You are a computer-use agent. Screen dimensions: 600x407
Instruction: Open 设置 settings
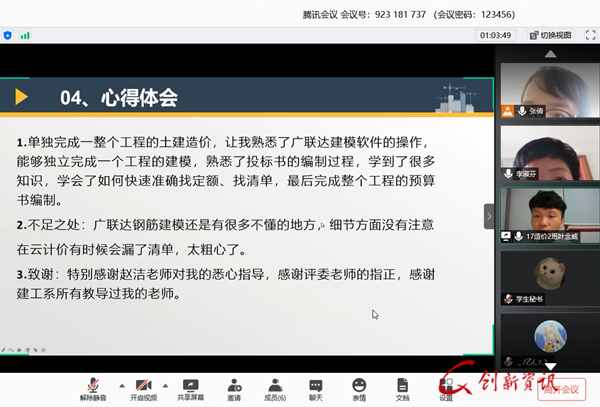[x=446, y=389]
